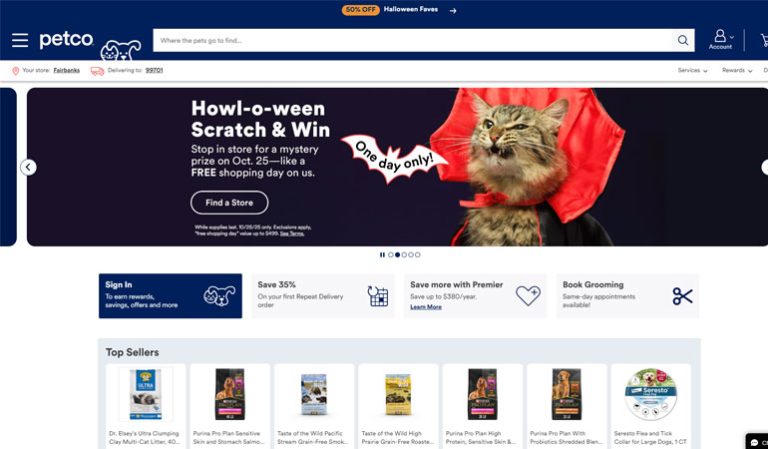Click the grooming scissors icon
This screenshot has height=449, width=768.
pyautogui.click(x=682, y=296)
